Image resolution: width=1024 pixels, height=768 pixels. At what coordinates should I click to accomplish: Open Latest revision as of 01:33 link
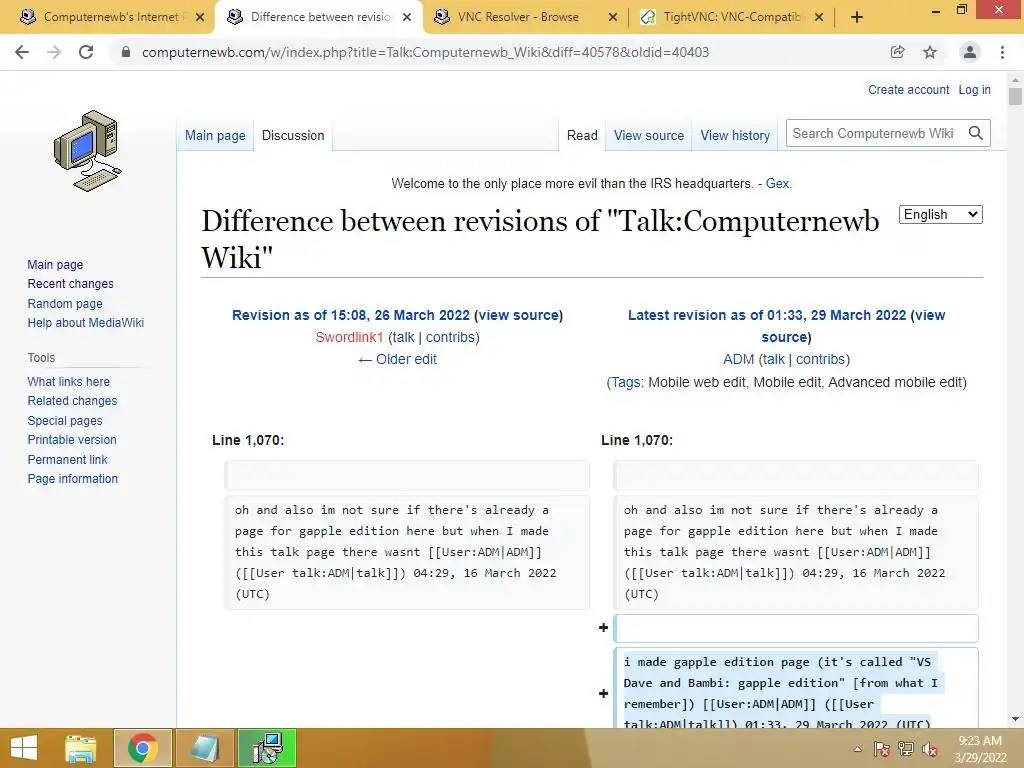click(767, 315)
